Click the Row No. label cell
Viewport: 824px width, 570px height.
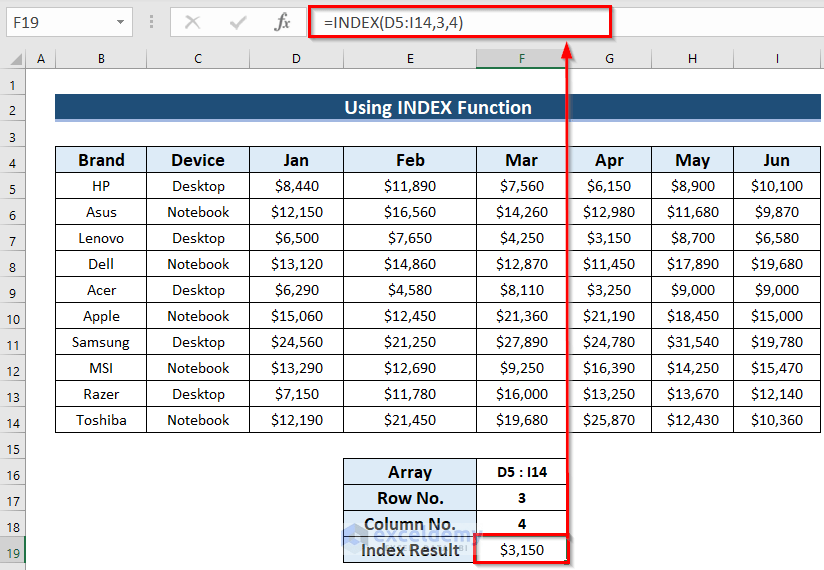[x=410, y=498]
